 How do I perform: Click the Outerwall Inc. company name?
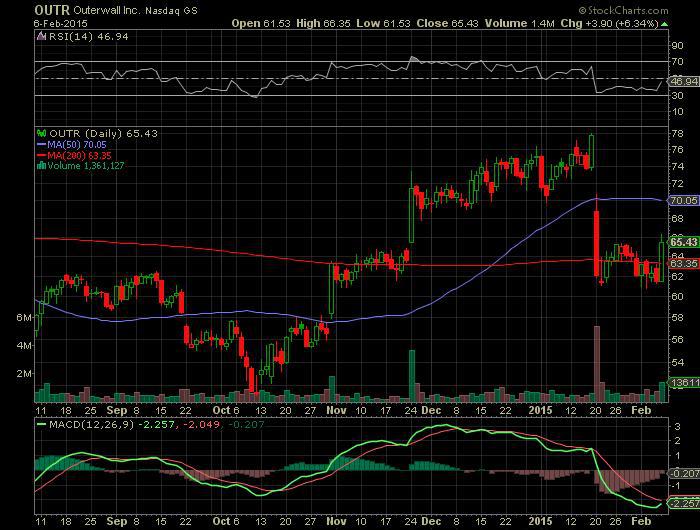click(x=107, y=10)
